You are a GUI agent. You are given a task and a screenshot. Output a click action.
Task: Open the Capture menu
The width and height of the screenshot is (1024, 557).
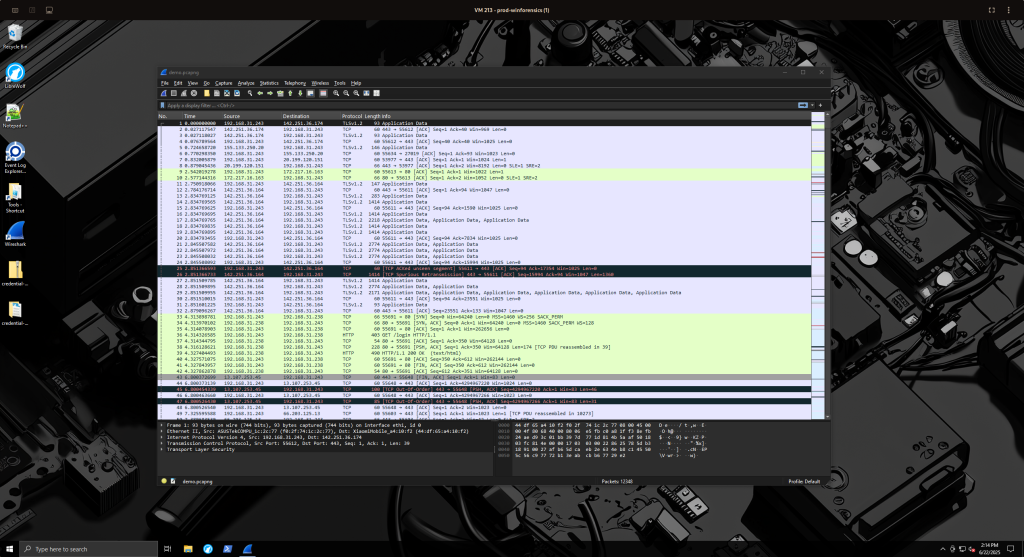coord(223,84)
